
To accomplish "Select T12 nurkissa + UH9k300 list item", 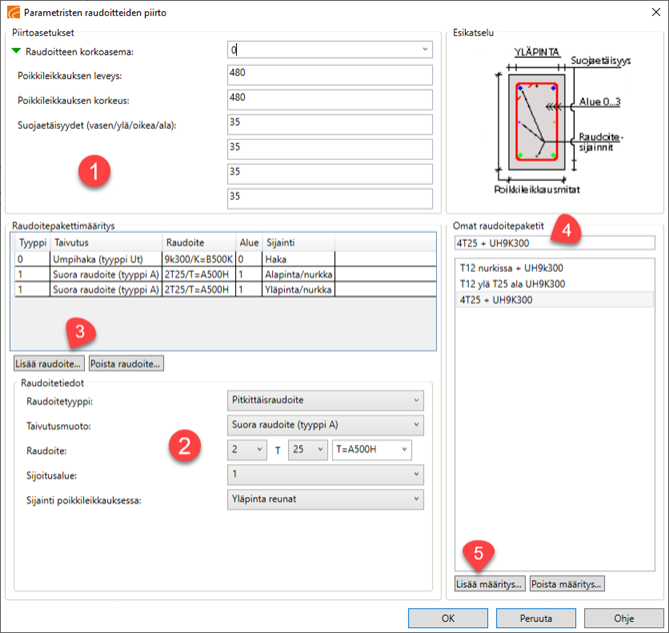I will [512, 268].
